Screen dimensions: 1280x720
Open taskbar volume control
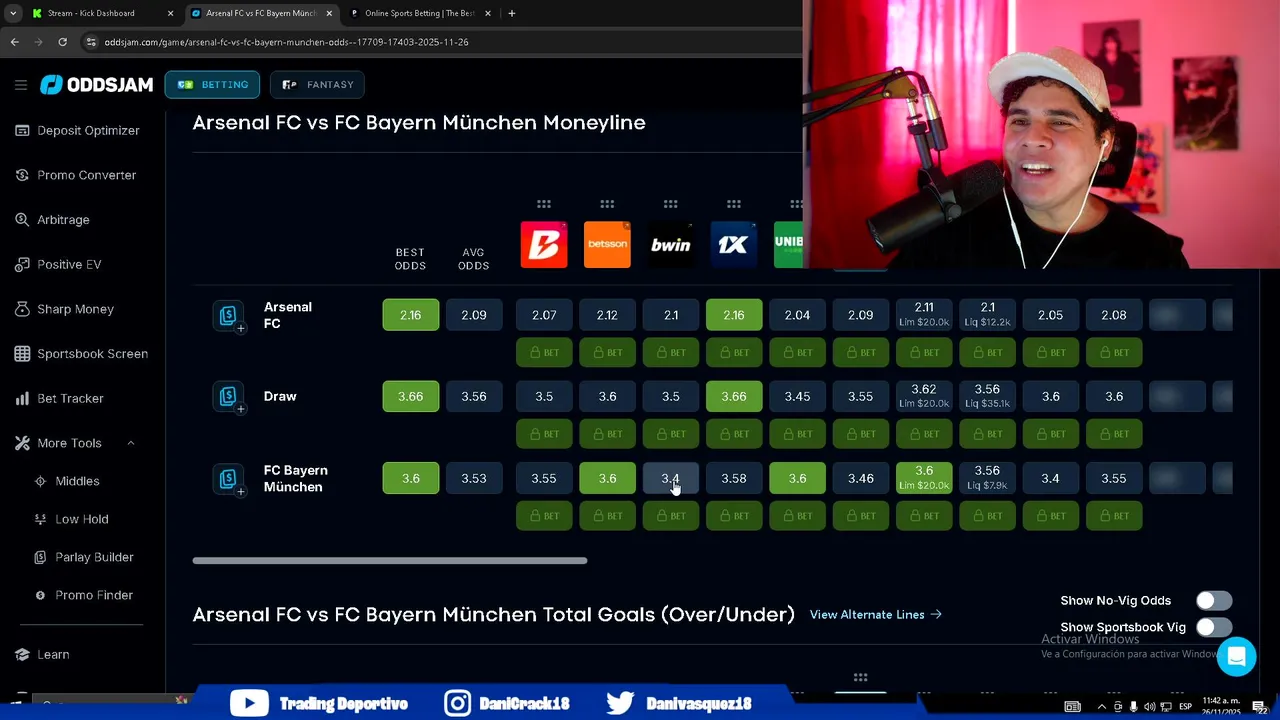[x=1149, y=707]
